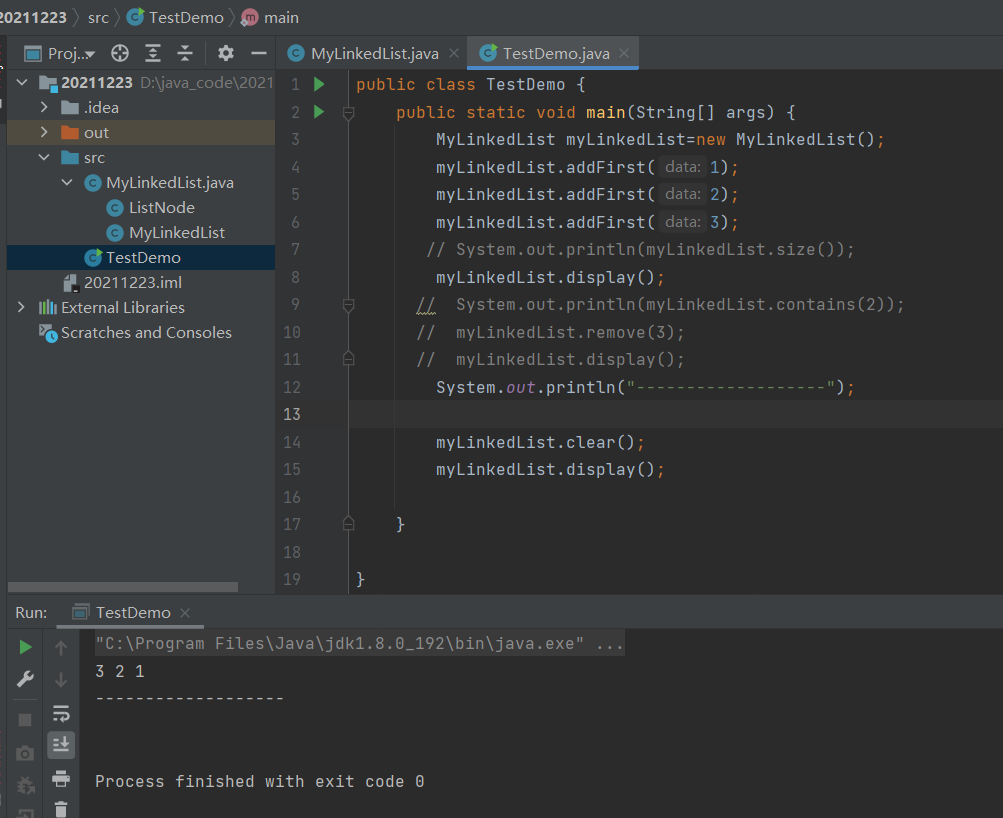
Task: Close the TestDemo run tab
Action: pos(185,613)
